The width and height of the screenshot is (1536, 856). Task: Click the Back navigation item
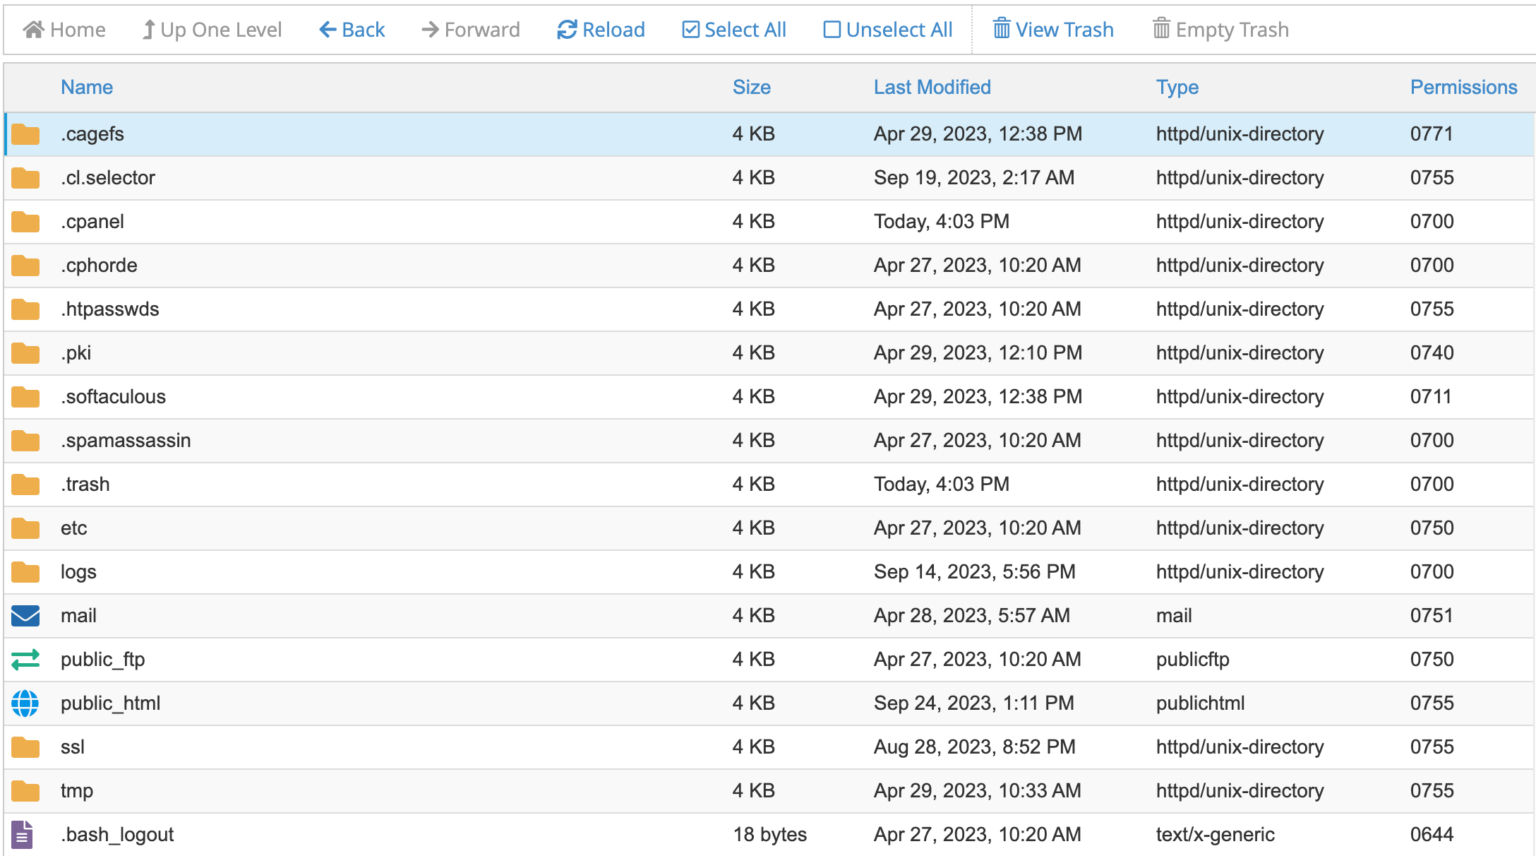(x=351, y=29)
